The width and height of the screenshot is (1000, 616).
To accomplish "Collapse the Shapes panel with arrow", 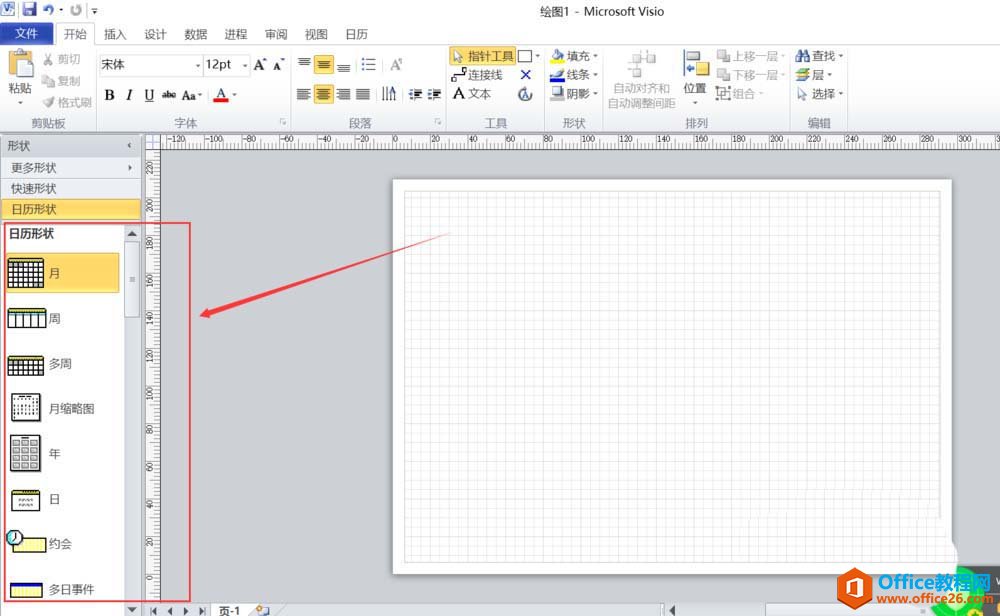I will (129, 146).
